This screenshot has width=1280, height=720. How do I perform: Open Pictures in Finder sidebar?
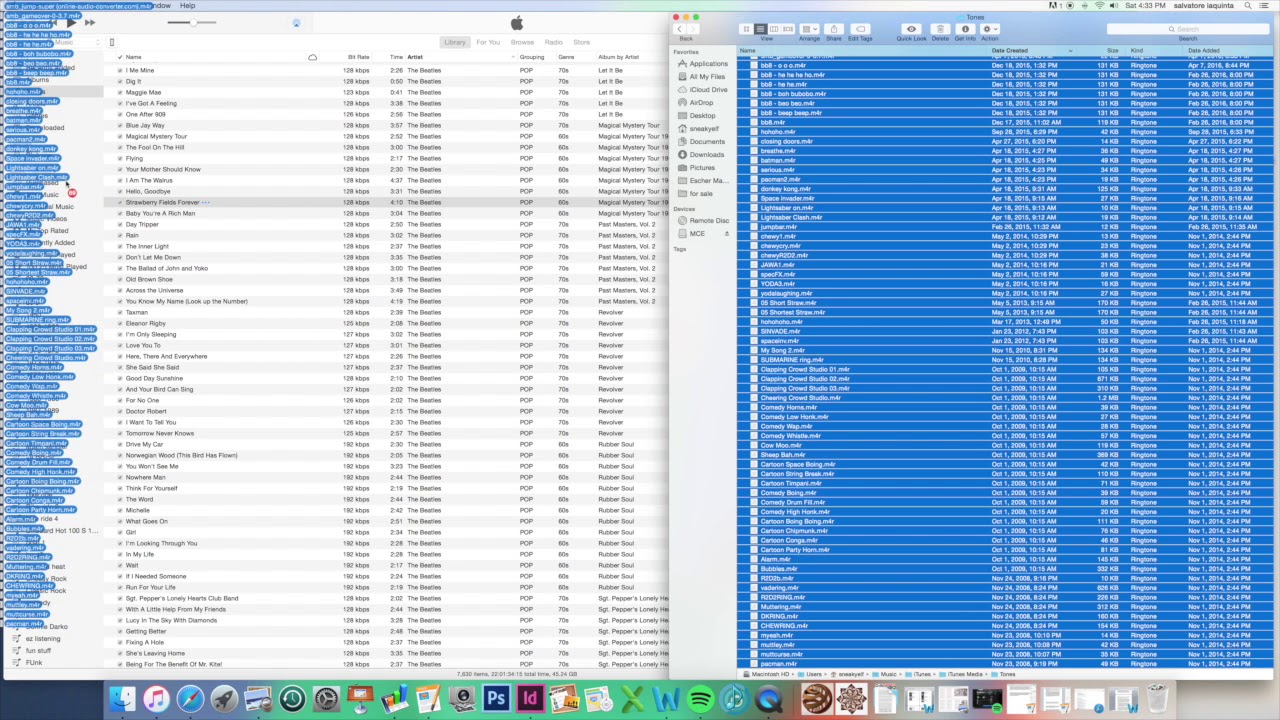pyautogui.click(x=702, y=168)
